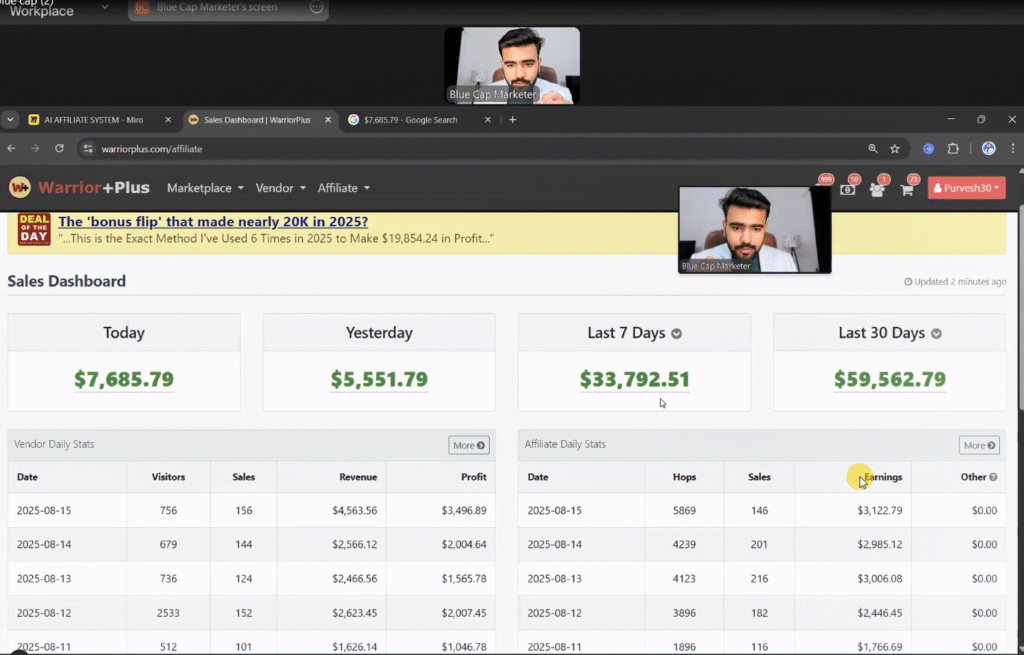The height and width of the screenshot is (655, 1024).
Task: Open the three-dot options for shared screen
Action: [316, 8]
